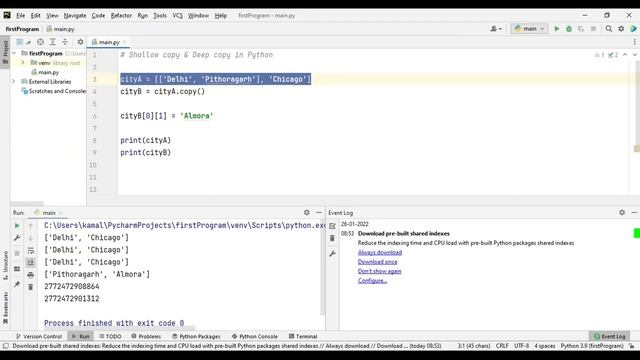The height and width of the screenshot is (360, 640).
Task: Open the Navigate menu
Action: (75, 16)
